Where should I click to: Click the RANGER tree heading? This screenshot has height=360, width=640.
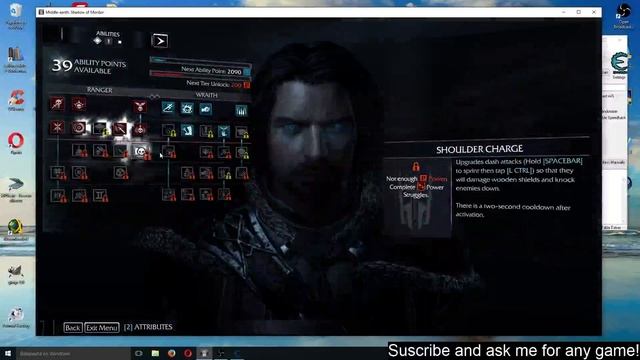tap(100, 90)
